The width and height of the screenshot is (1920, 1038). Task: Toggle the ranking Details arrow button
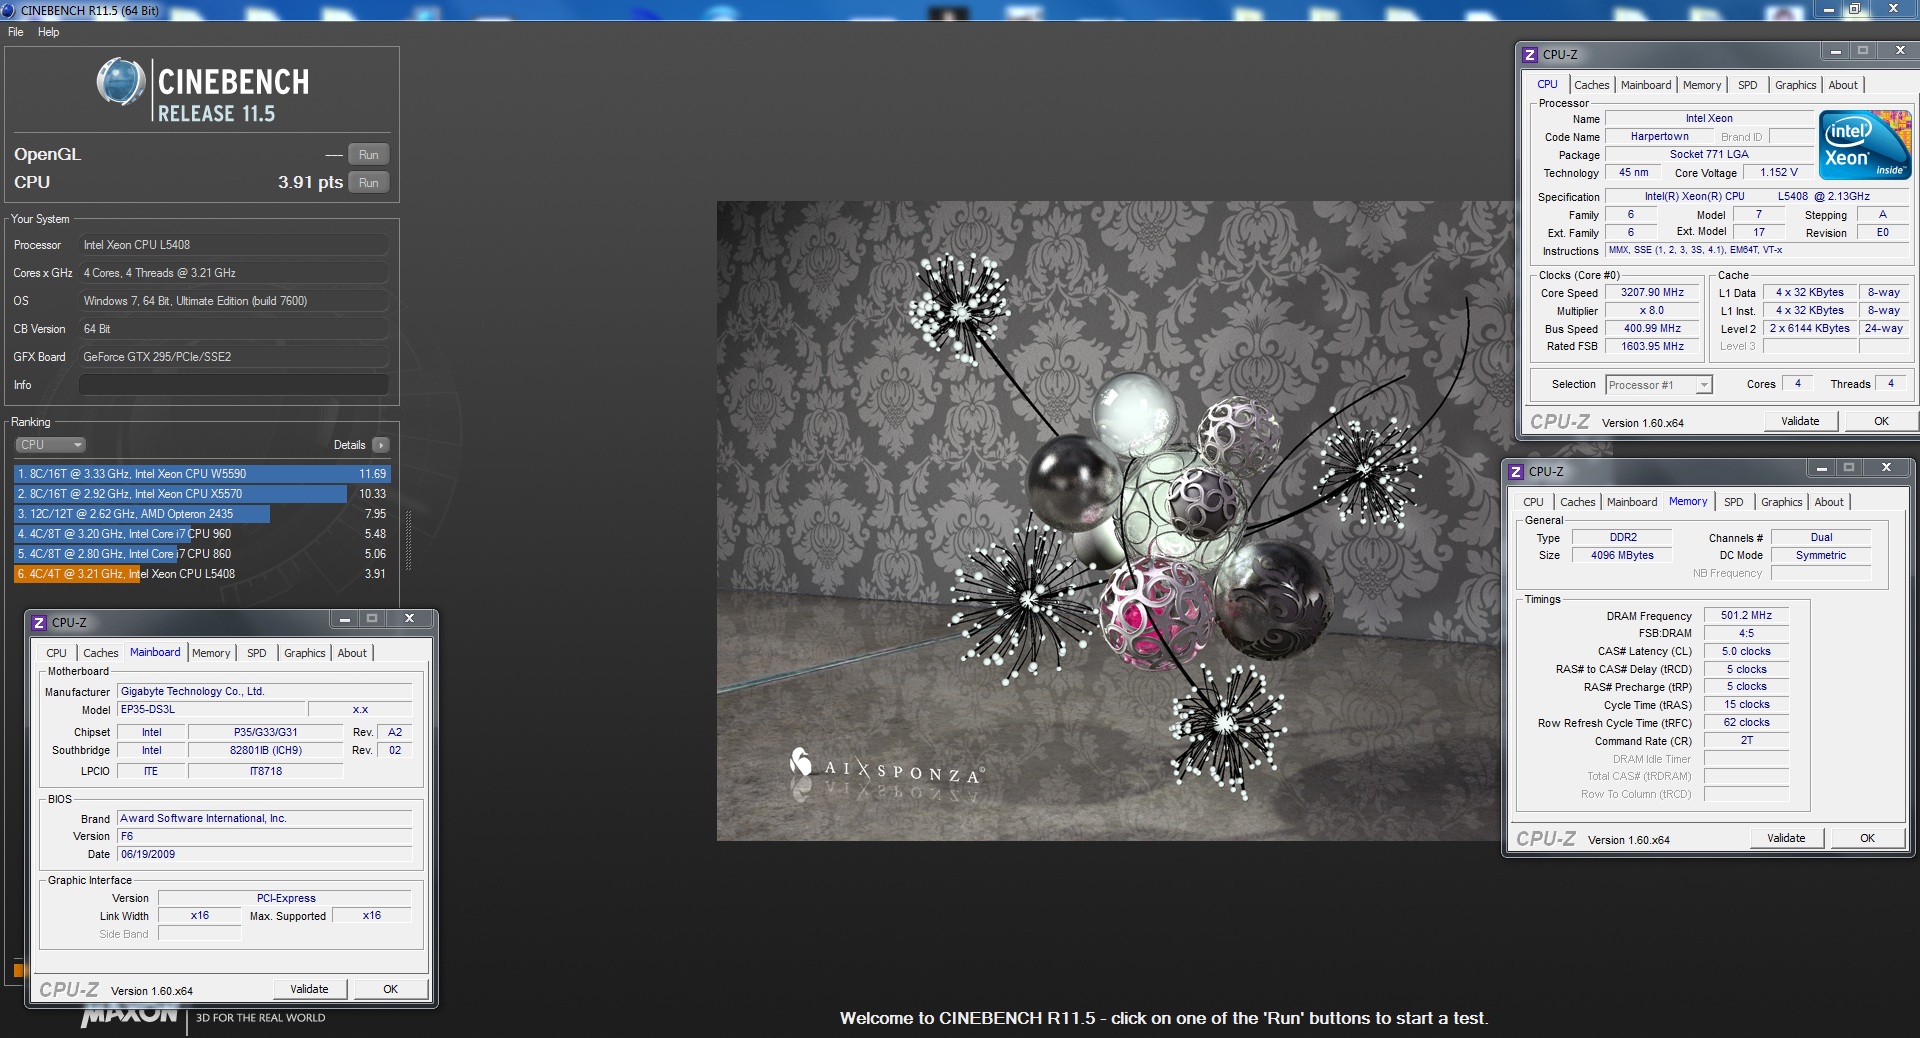coord(380,445)
